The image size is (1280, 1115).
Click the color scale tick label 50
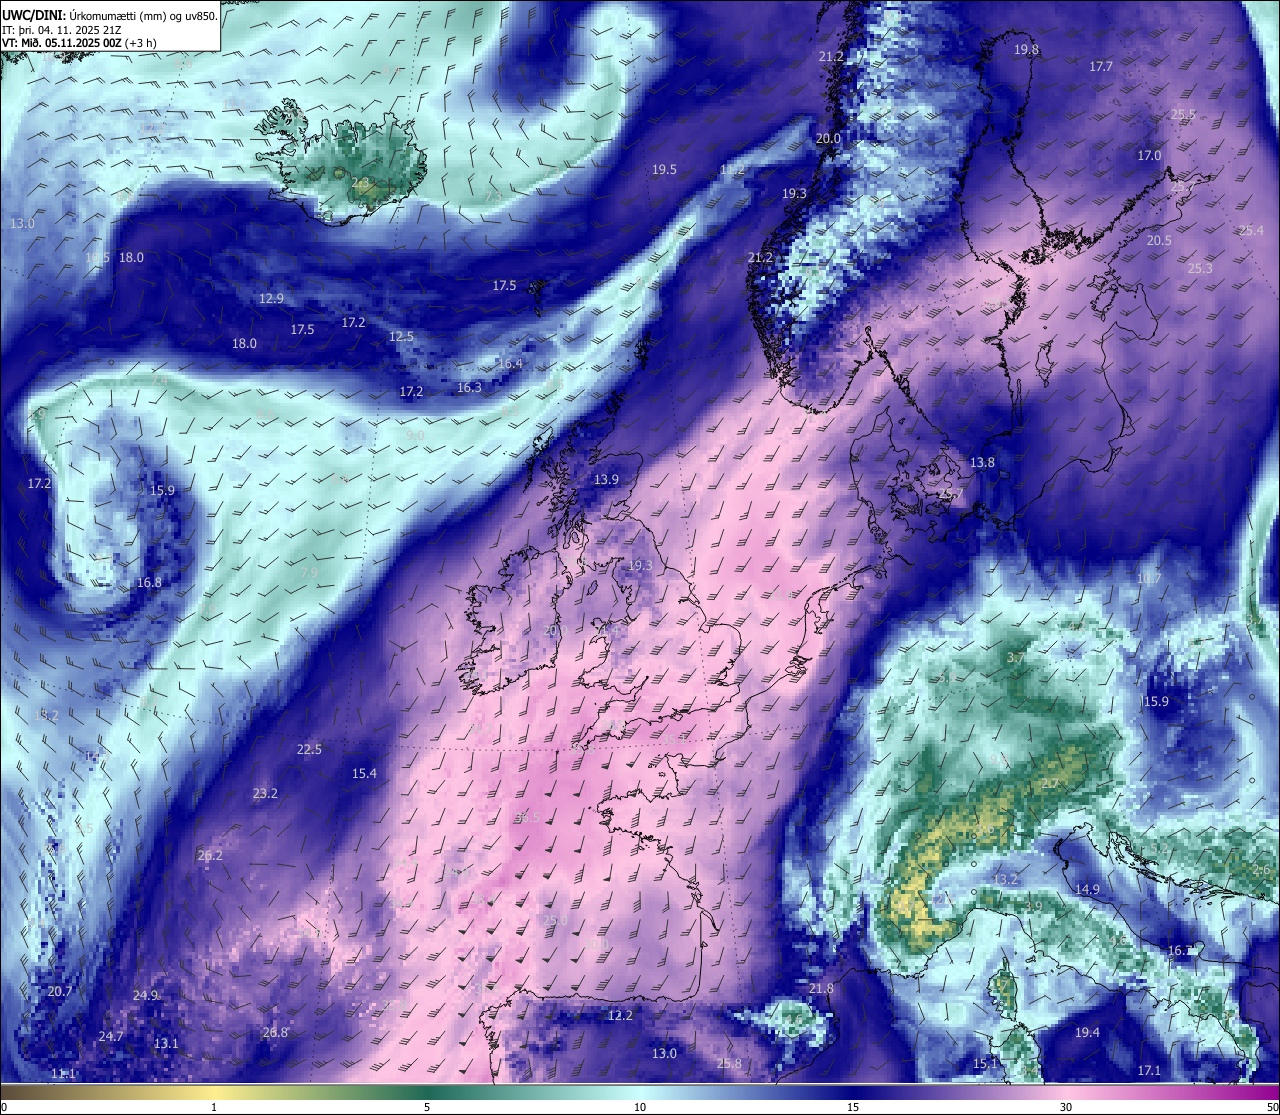pos(1272,1107)
